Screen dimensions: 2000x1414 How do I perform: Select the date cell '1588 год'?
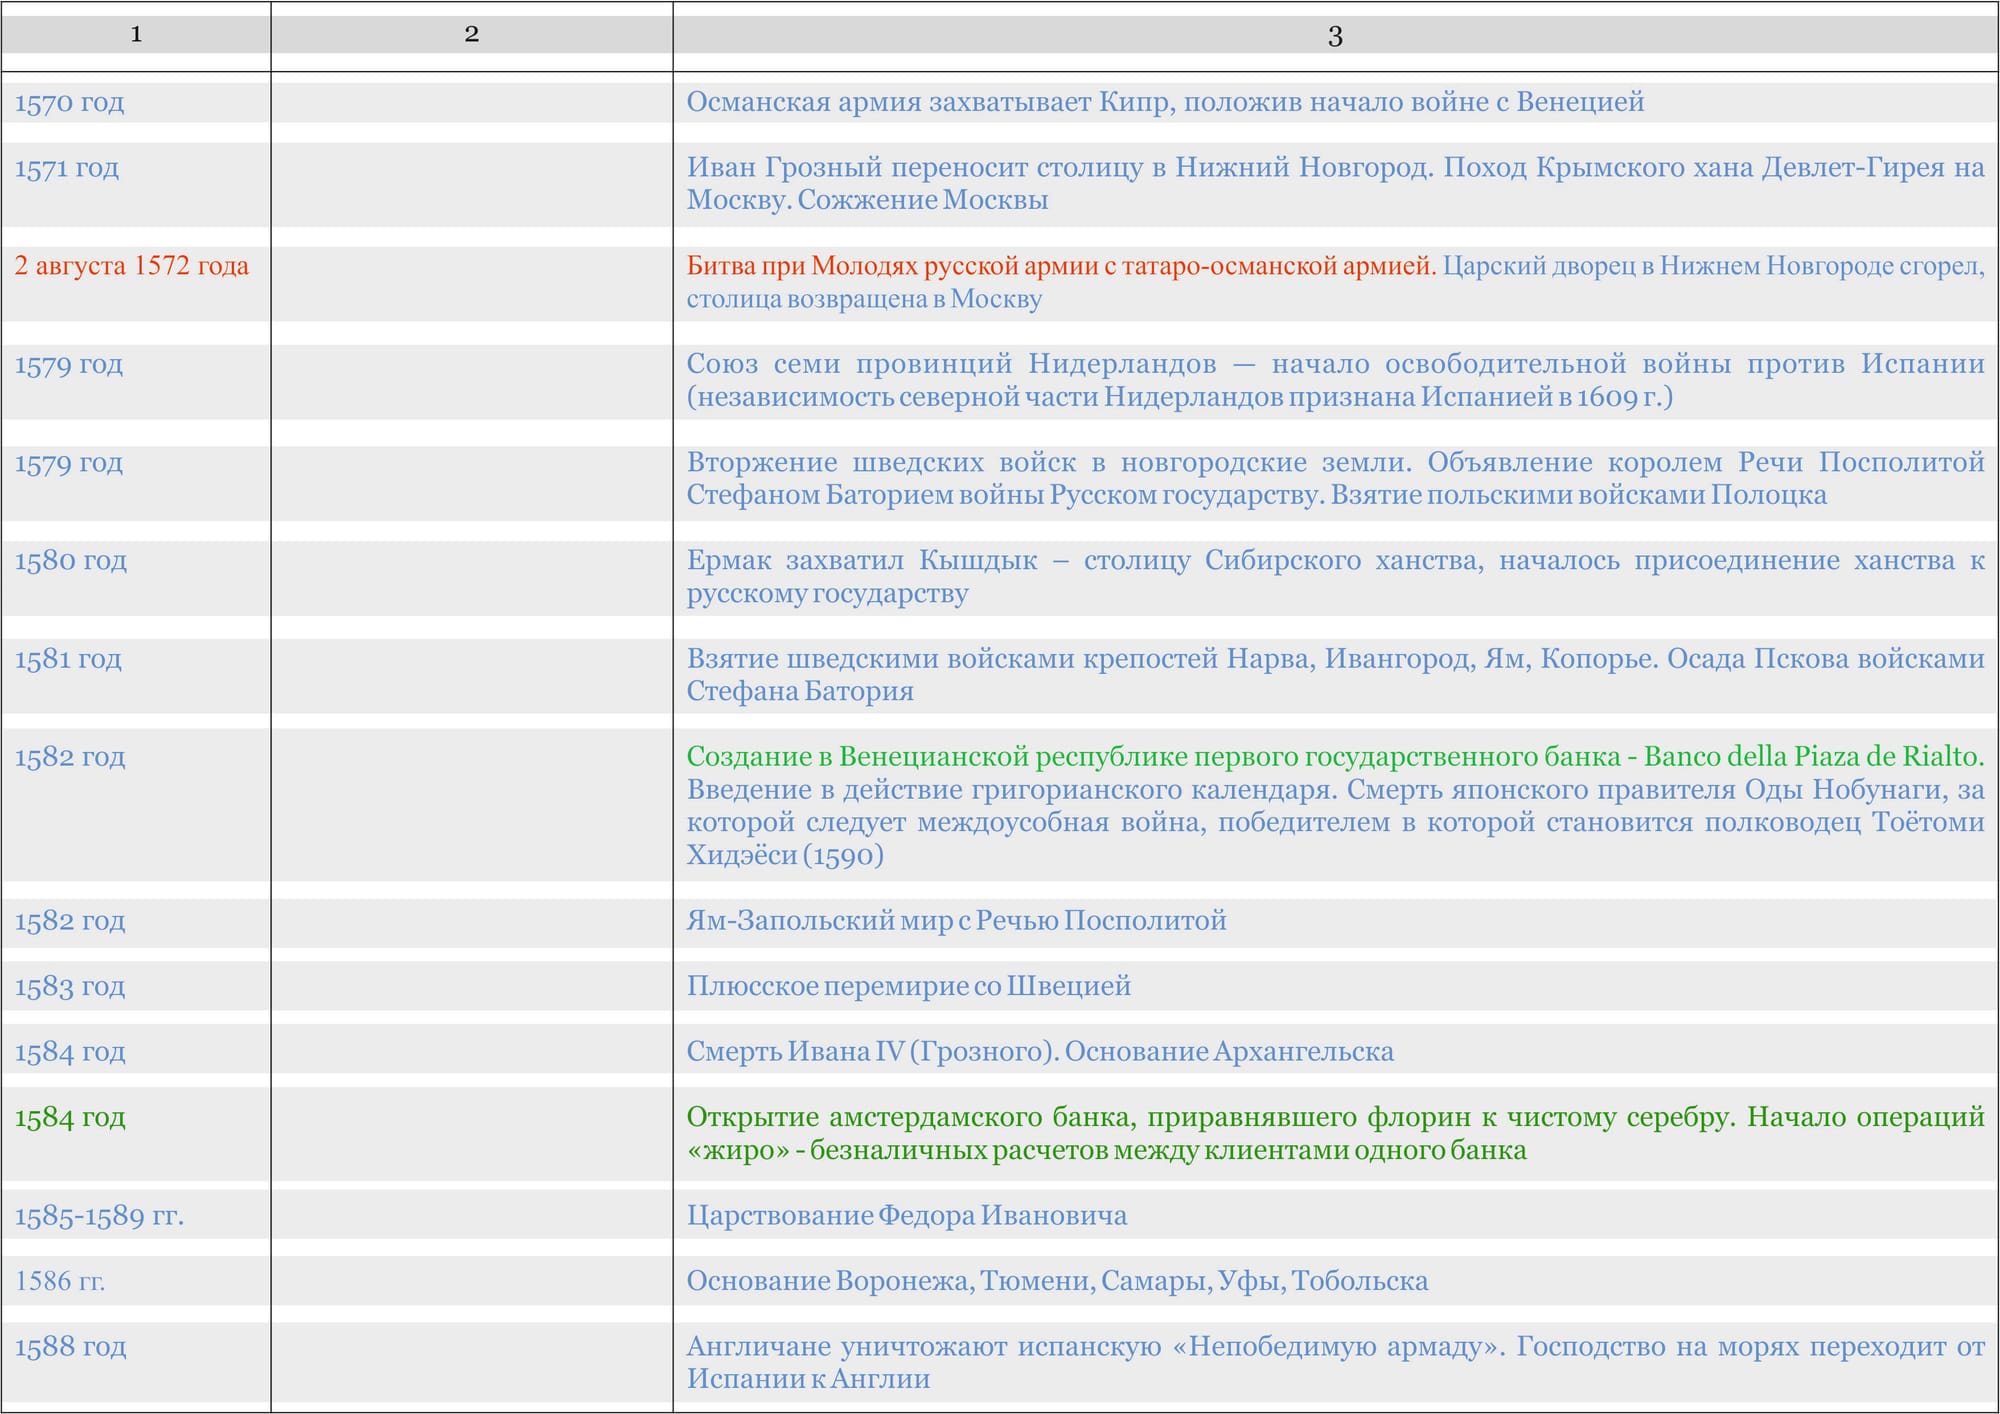pos(71,1347)
